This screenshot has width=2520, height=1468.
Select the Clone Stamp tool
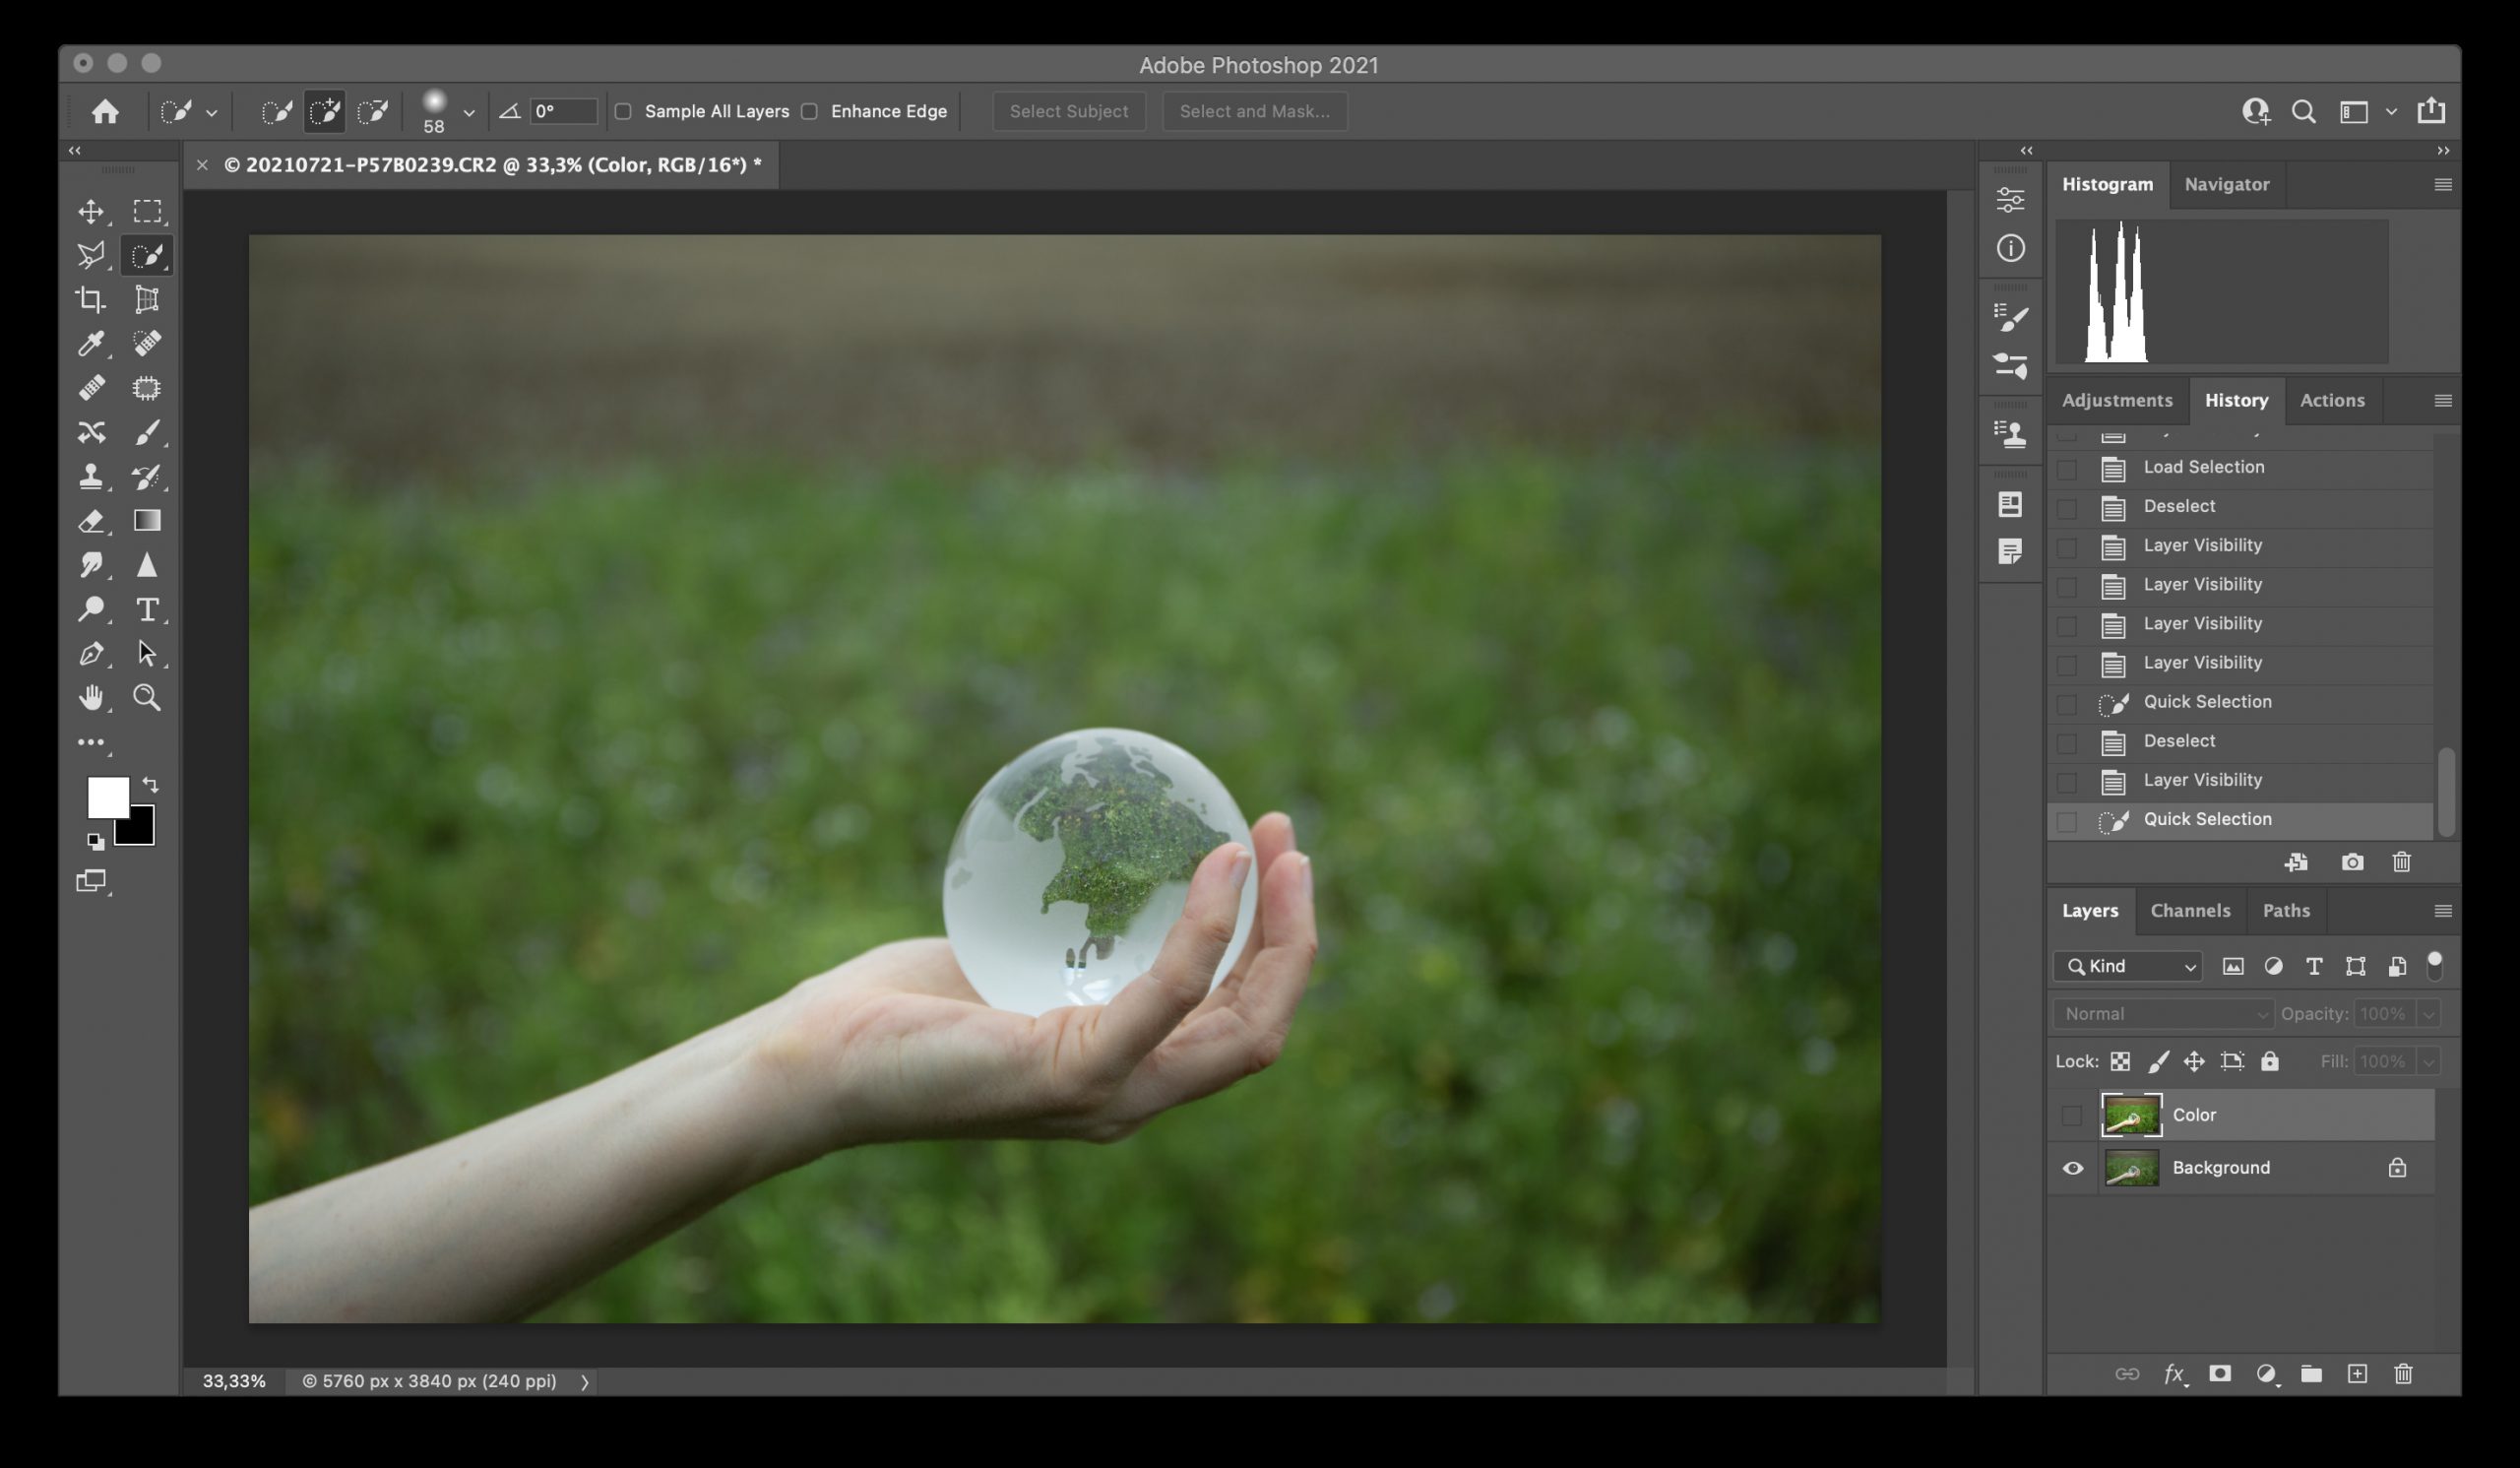[92, 477]
